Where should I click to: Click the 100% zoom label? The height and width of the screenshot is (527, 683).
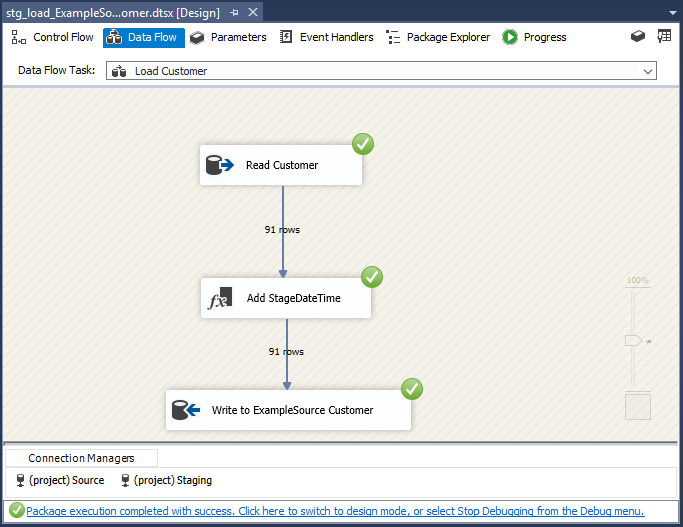tap(638, 280)
